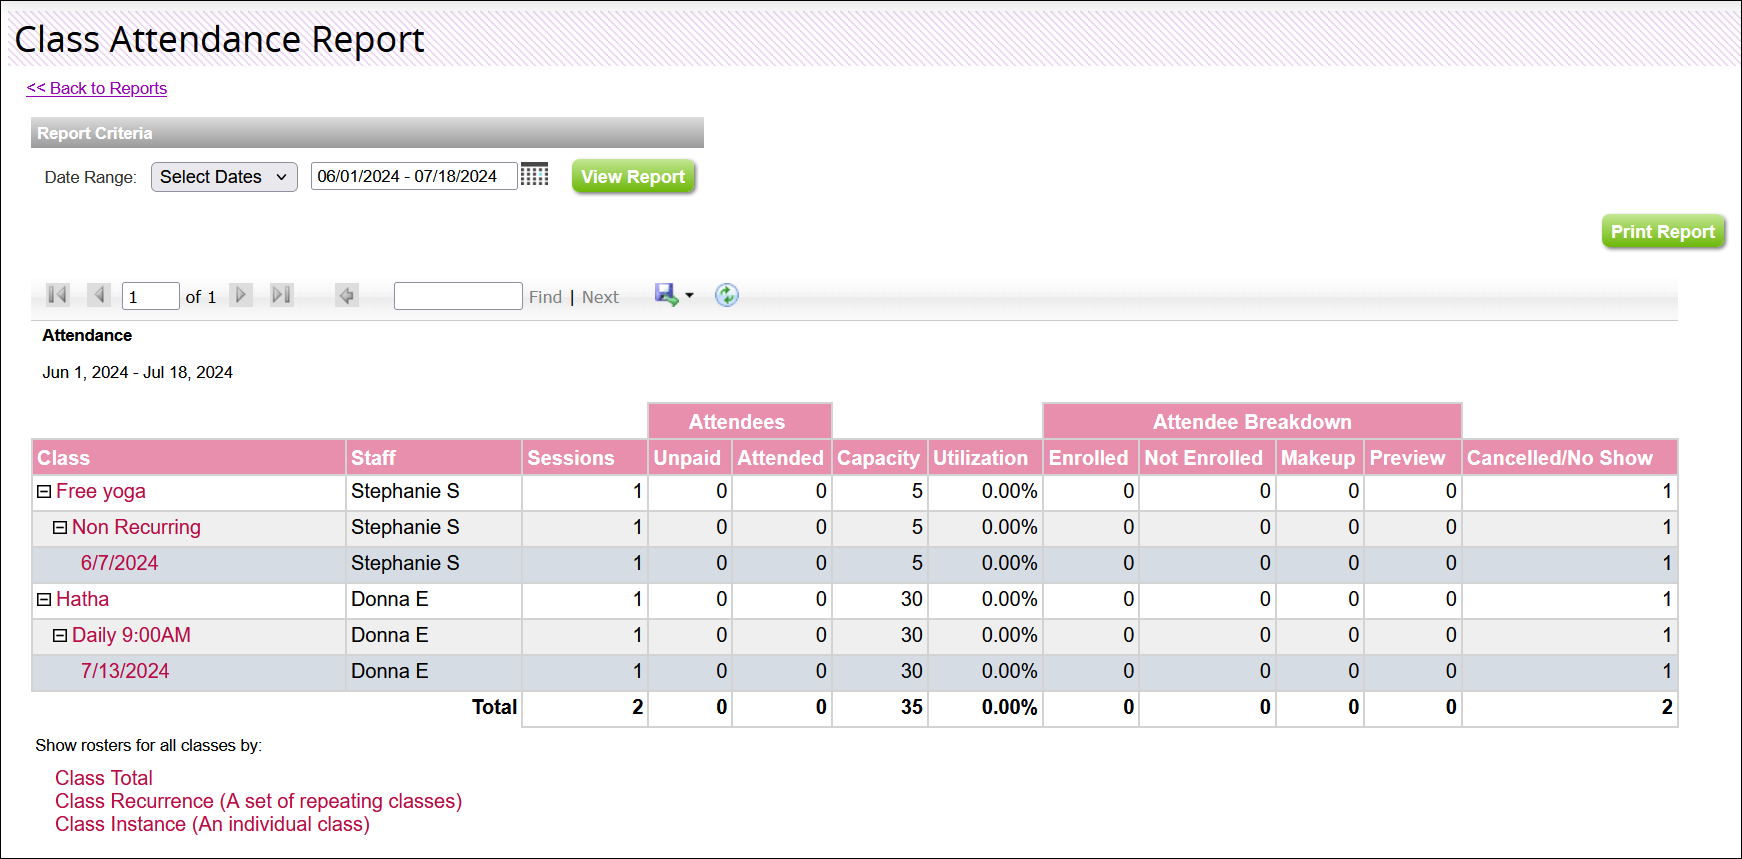Viewport: 1742px width, 859px height.
Task: Open the 7/13/2024 session link
Action: click(125, 671)
